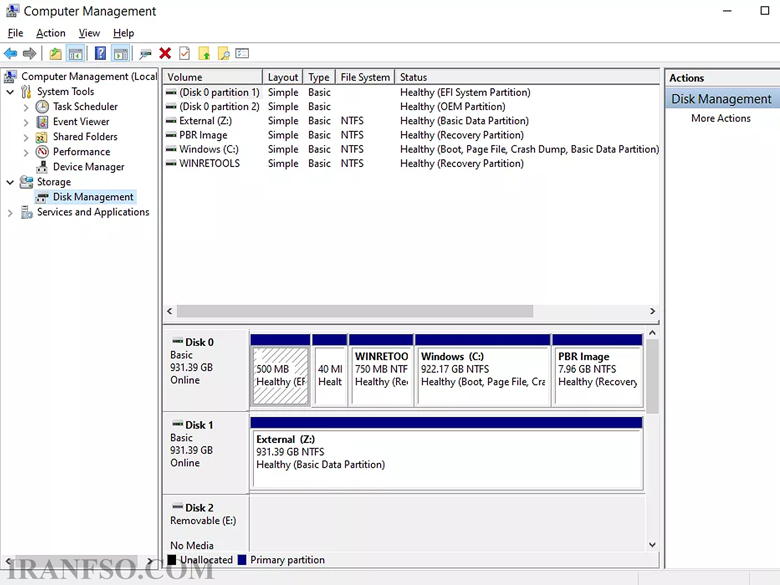Select the Device Manager icon in tree
The height and width of the screenshot is (585, 780).
[42, 167]
